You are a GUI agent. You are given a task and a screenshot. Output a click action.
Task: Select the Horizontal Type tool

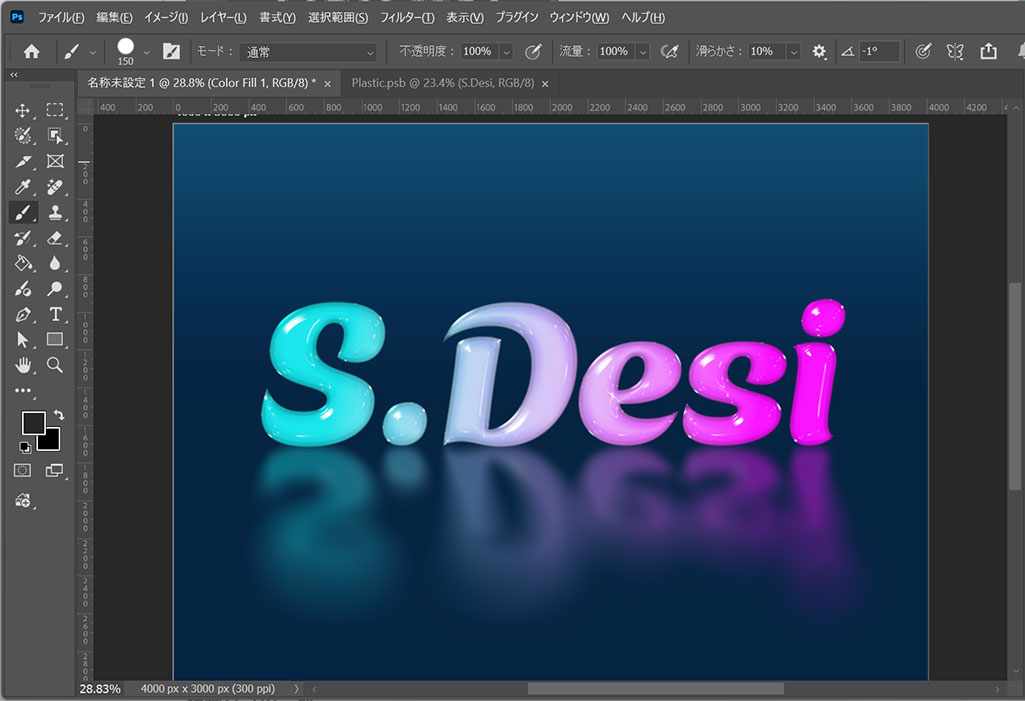(x=55, y=315)
